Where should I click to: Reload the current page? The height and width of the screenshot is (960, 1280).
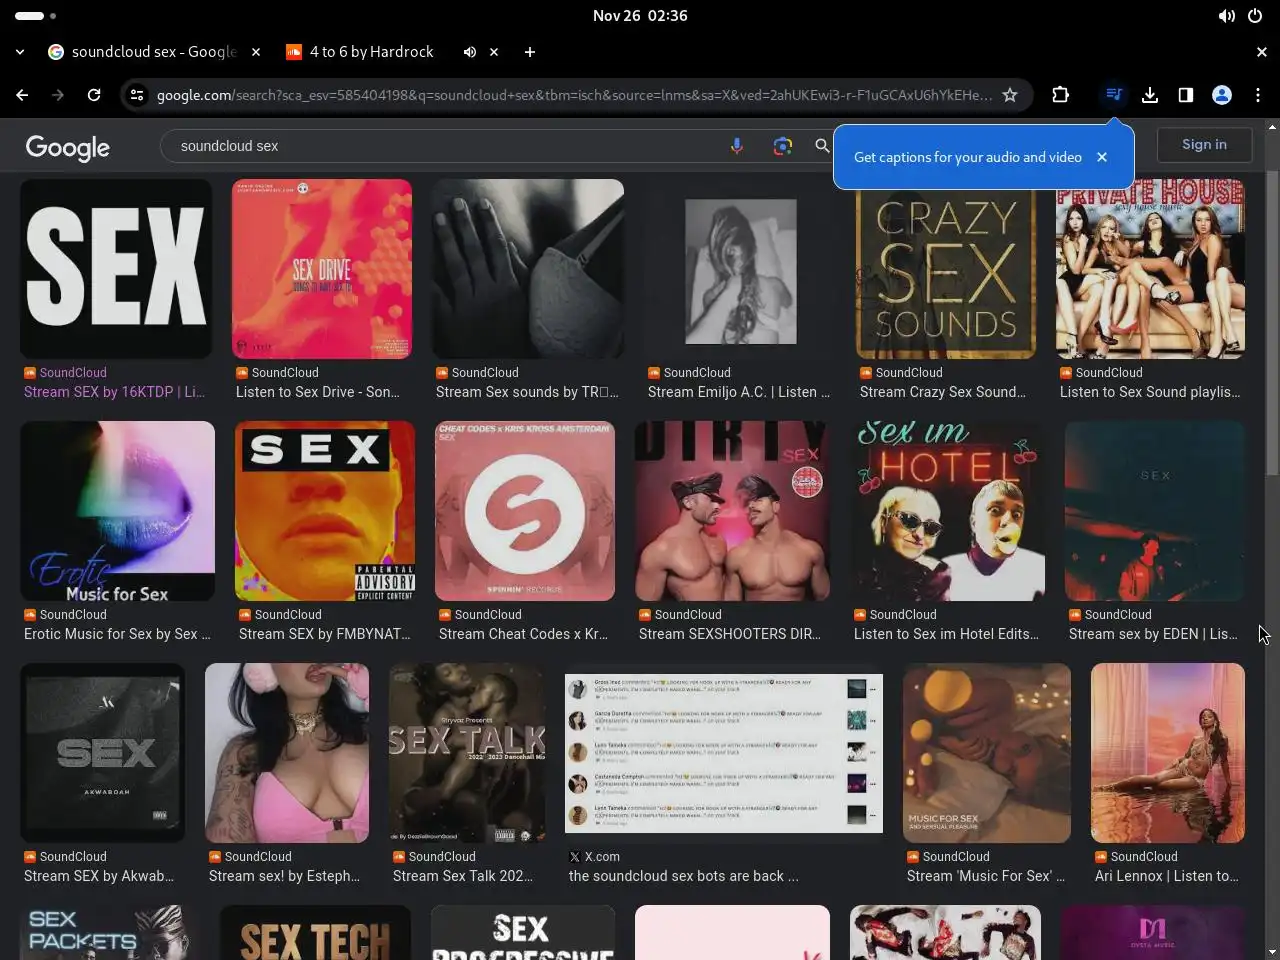tap(94, 95)
